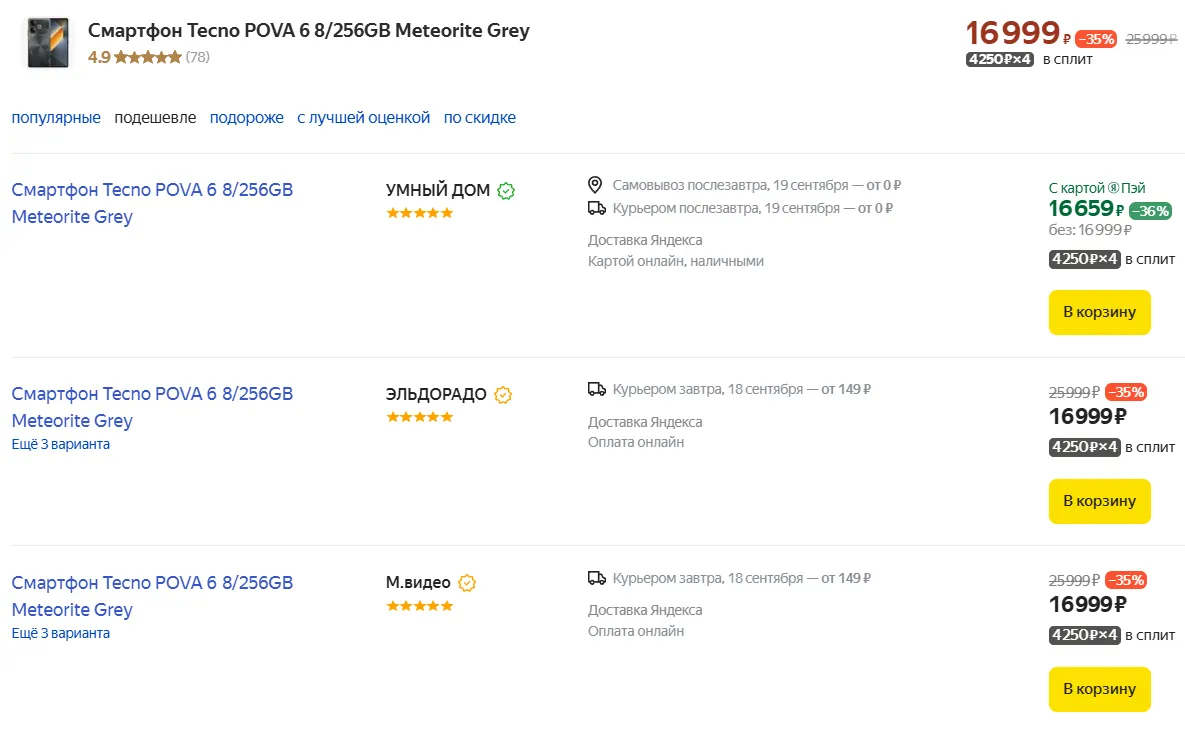Click the Tecno POVA 6 product thumbnail

point(46,43)
